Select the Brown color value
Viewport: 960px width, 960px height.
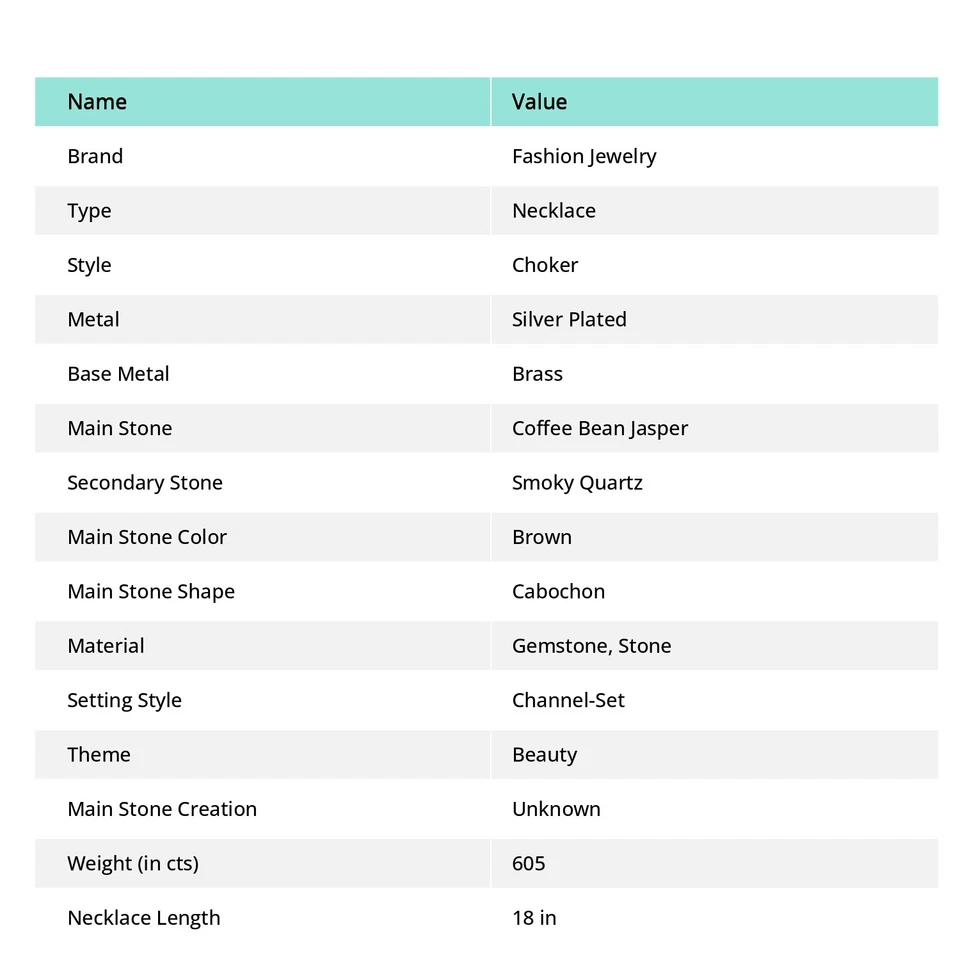coord(542,537)
